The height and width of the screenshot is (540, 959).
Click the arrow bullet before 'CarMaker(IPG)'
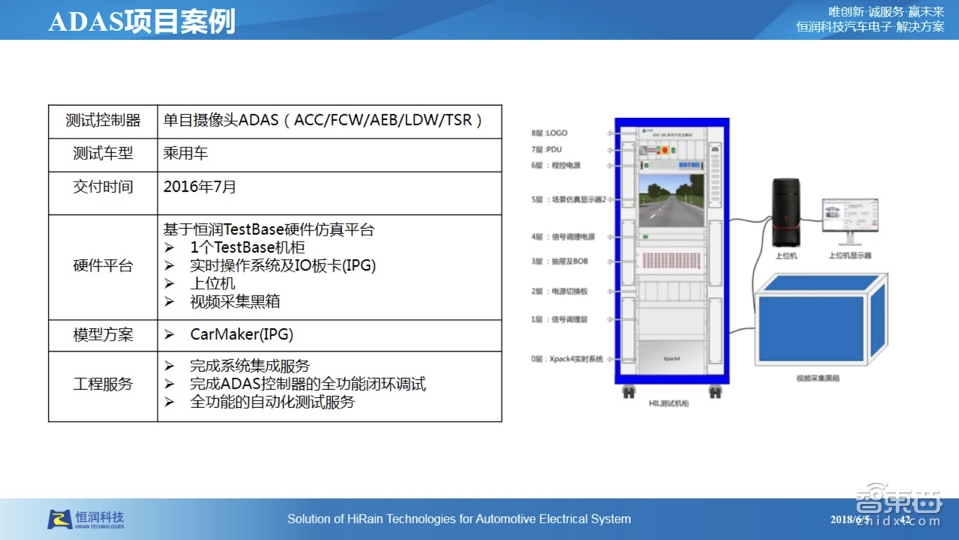(169, 335)
